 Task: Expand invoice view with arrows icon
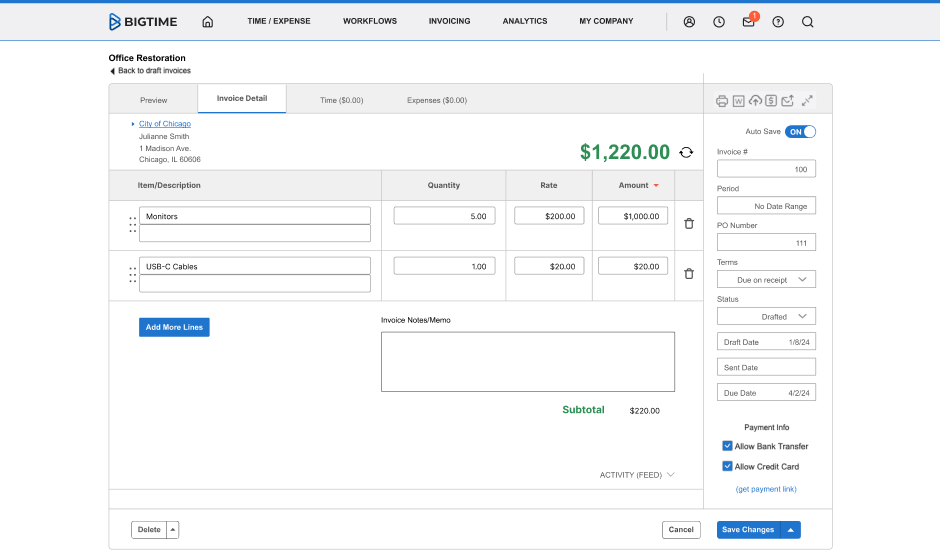(x=808, y=101)
